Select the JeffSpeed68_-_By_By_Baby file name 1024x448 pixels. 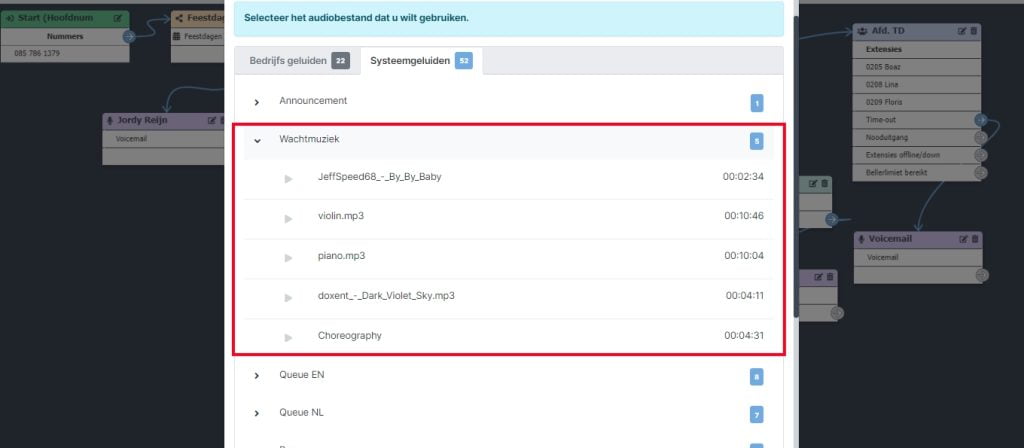(379, 176)
